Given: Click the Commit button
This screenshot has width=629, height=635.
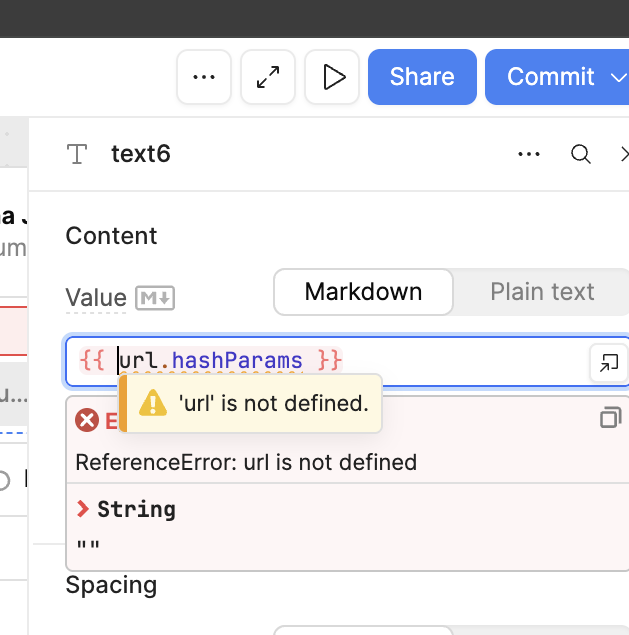Looking at the screenshot, I should point(550,77).
